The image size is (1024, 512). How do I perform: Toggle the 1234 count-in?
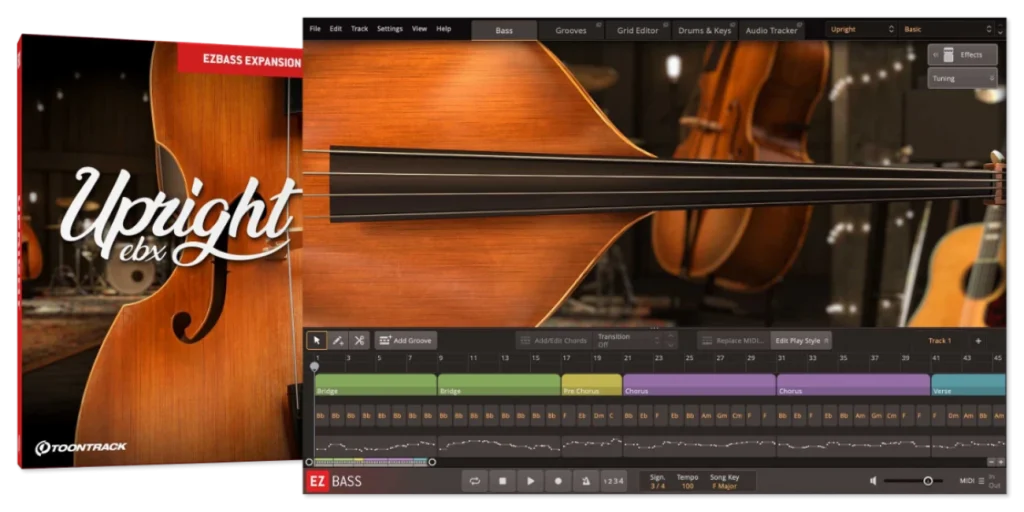(x=614, y=481)
